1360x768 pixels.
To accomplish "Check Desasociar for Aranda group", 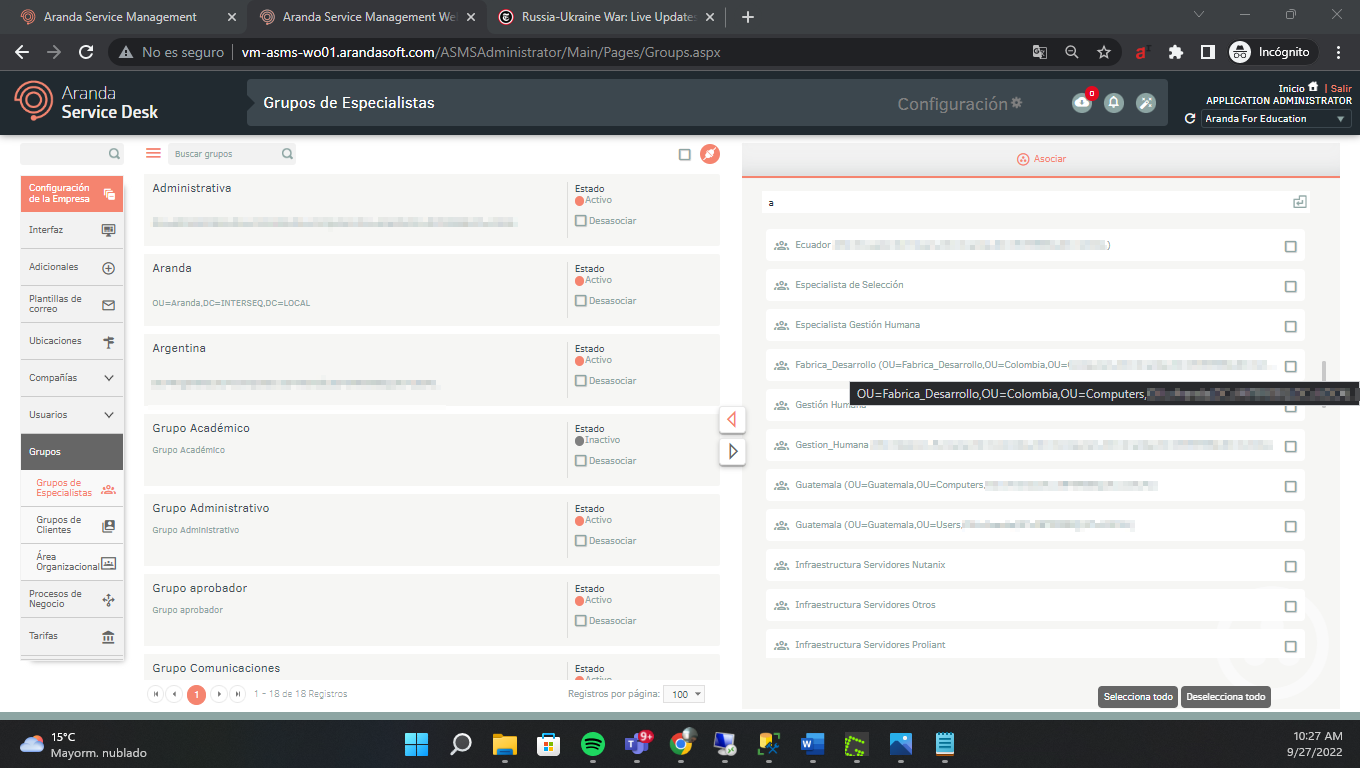I will point(580,301).
